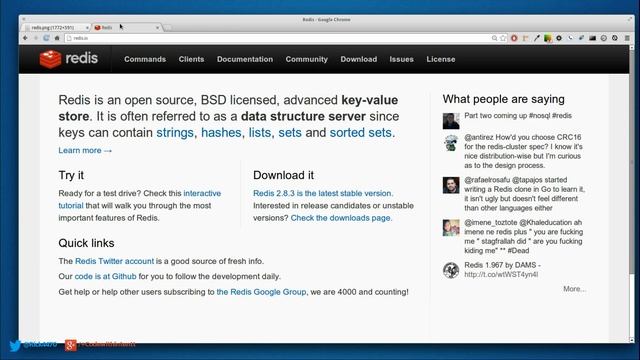
Task: Click the 'Download it' heading
Action: [283, 175]
